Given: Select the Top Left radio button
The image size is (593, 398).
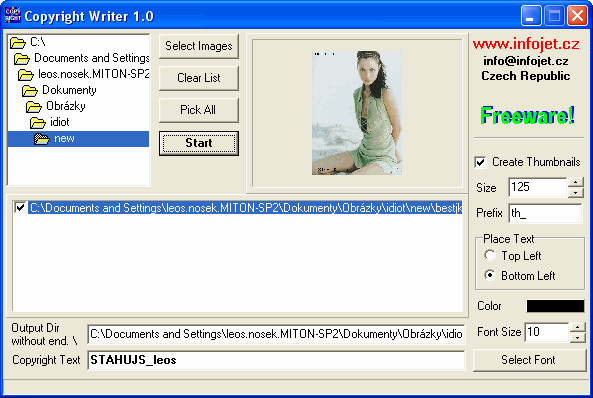Looking at the screenshot, I should (490, 255).
